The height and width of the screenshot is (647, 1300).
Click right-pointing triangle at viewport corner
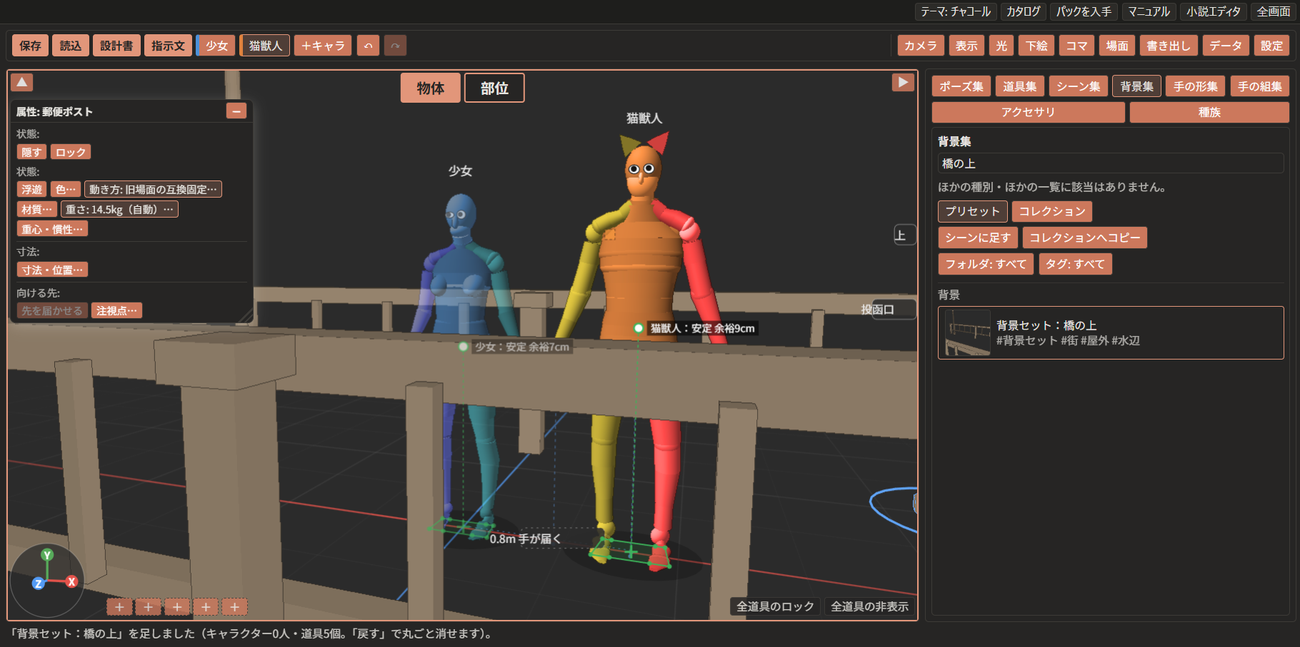pyautogui.click(x=903, y=82)
